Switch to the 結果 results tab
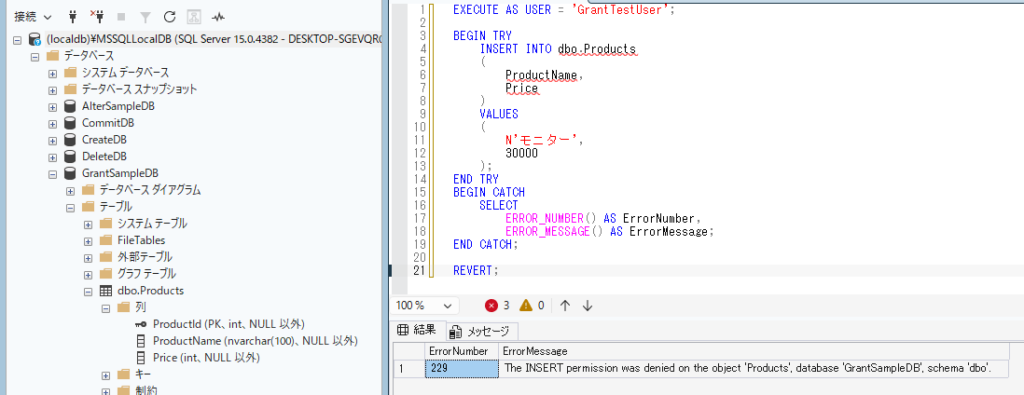 pos(417,330)
